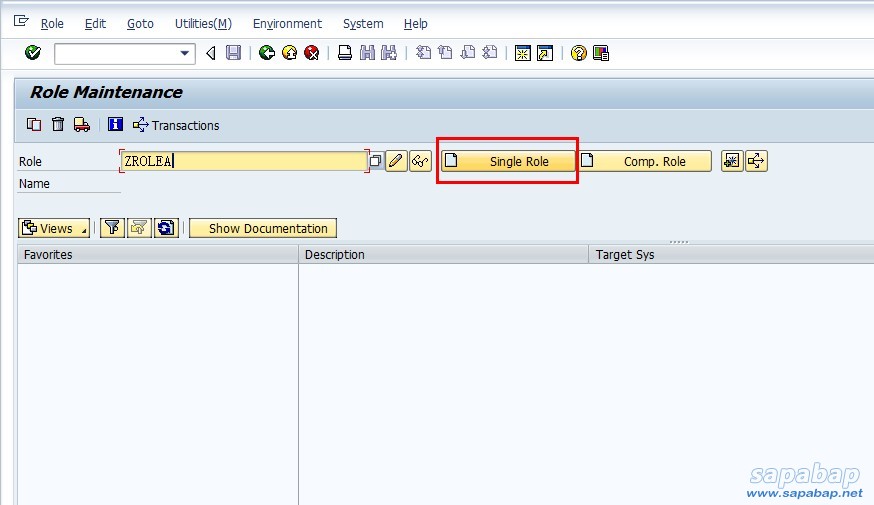Click the Display role glasses icon
874x505 pixels.
click(420, 161)
